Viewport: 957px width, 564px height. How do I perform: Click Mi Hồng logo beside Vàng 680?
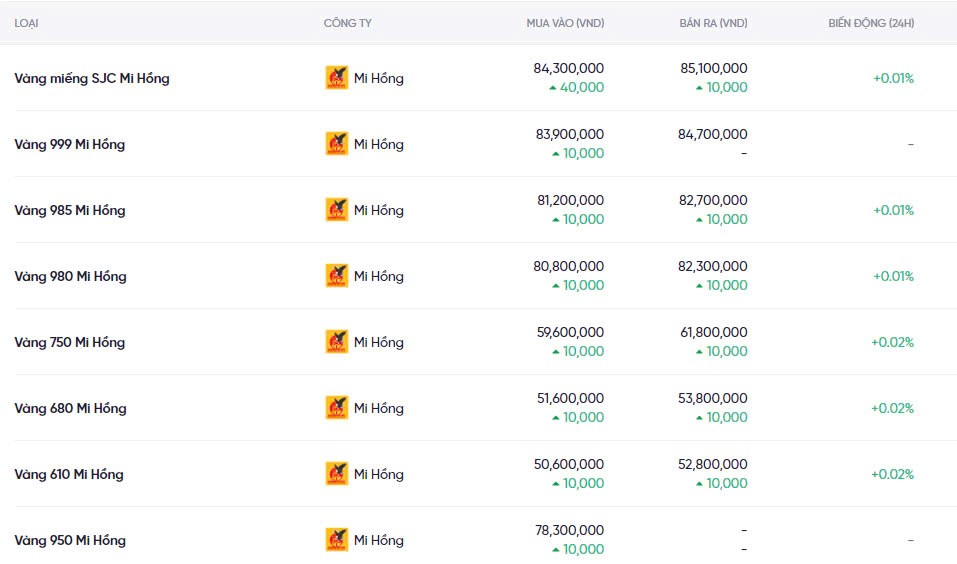click(337, 408)
